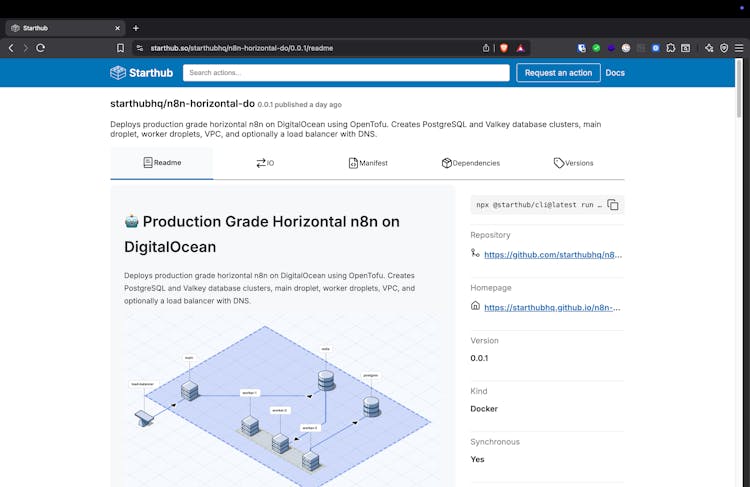The image size is (750, 487).
Task: Click the Request an action button
Action: point(558,73)
